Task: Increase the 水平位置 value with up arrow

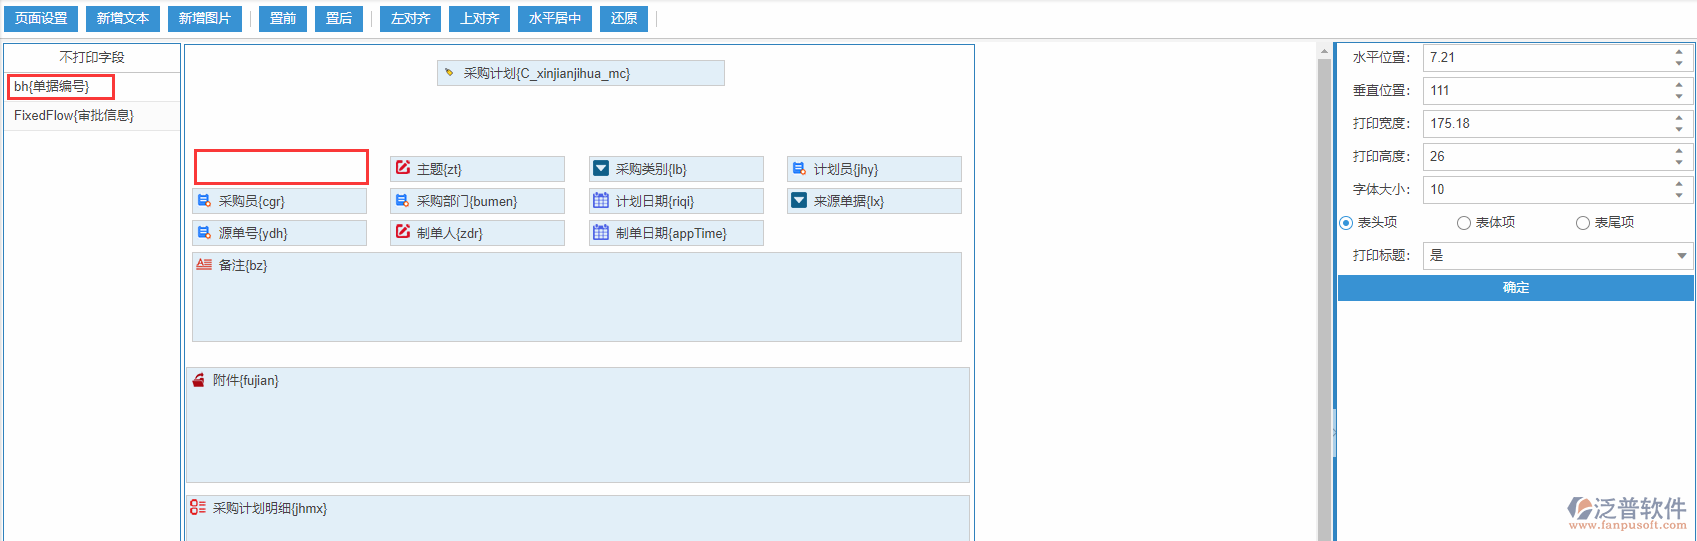Action: click(1679, 52)
